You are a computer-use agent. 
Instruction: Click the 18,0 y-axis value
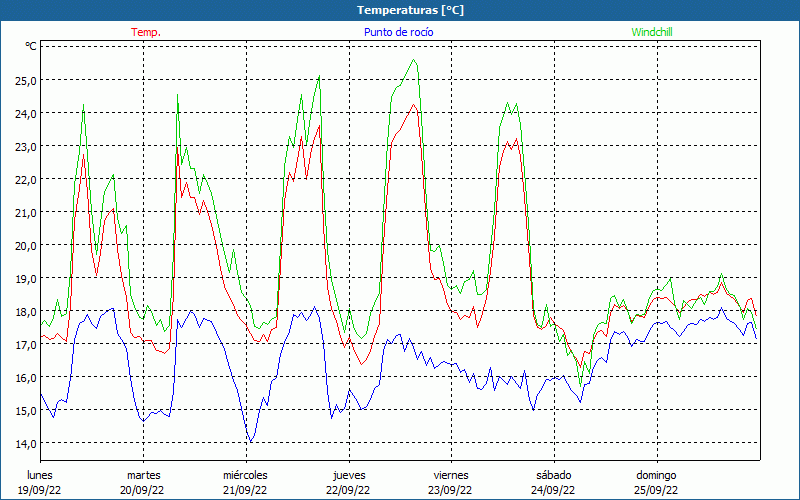coord(26,312)
